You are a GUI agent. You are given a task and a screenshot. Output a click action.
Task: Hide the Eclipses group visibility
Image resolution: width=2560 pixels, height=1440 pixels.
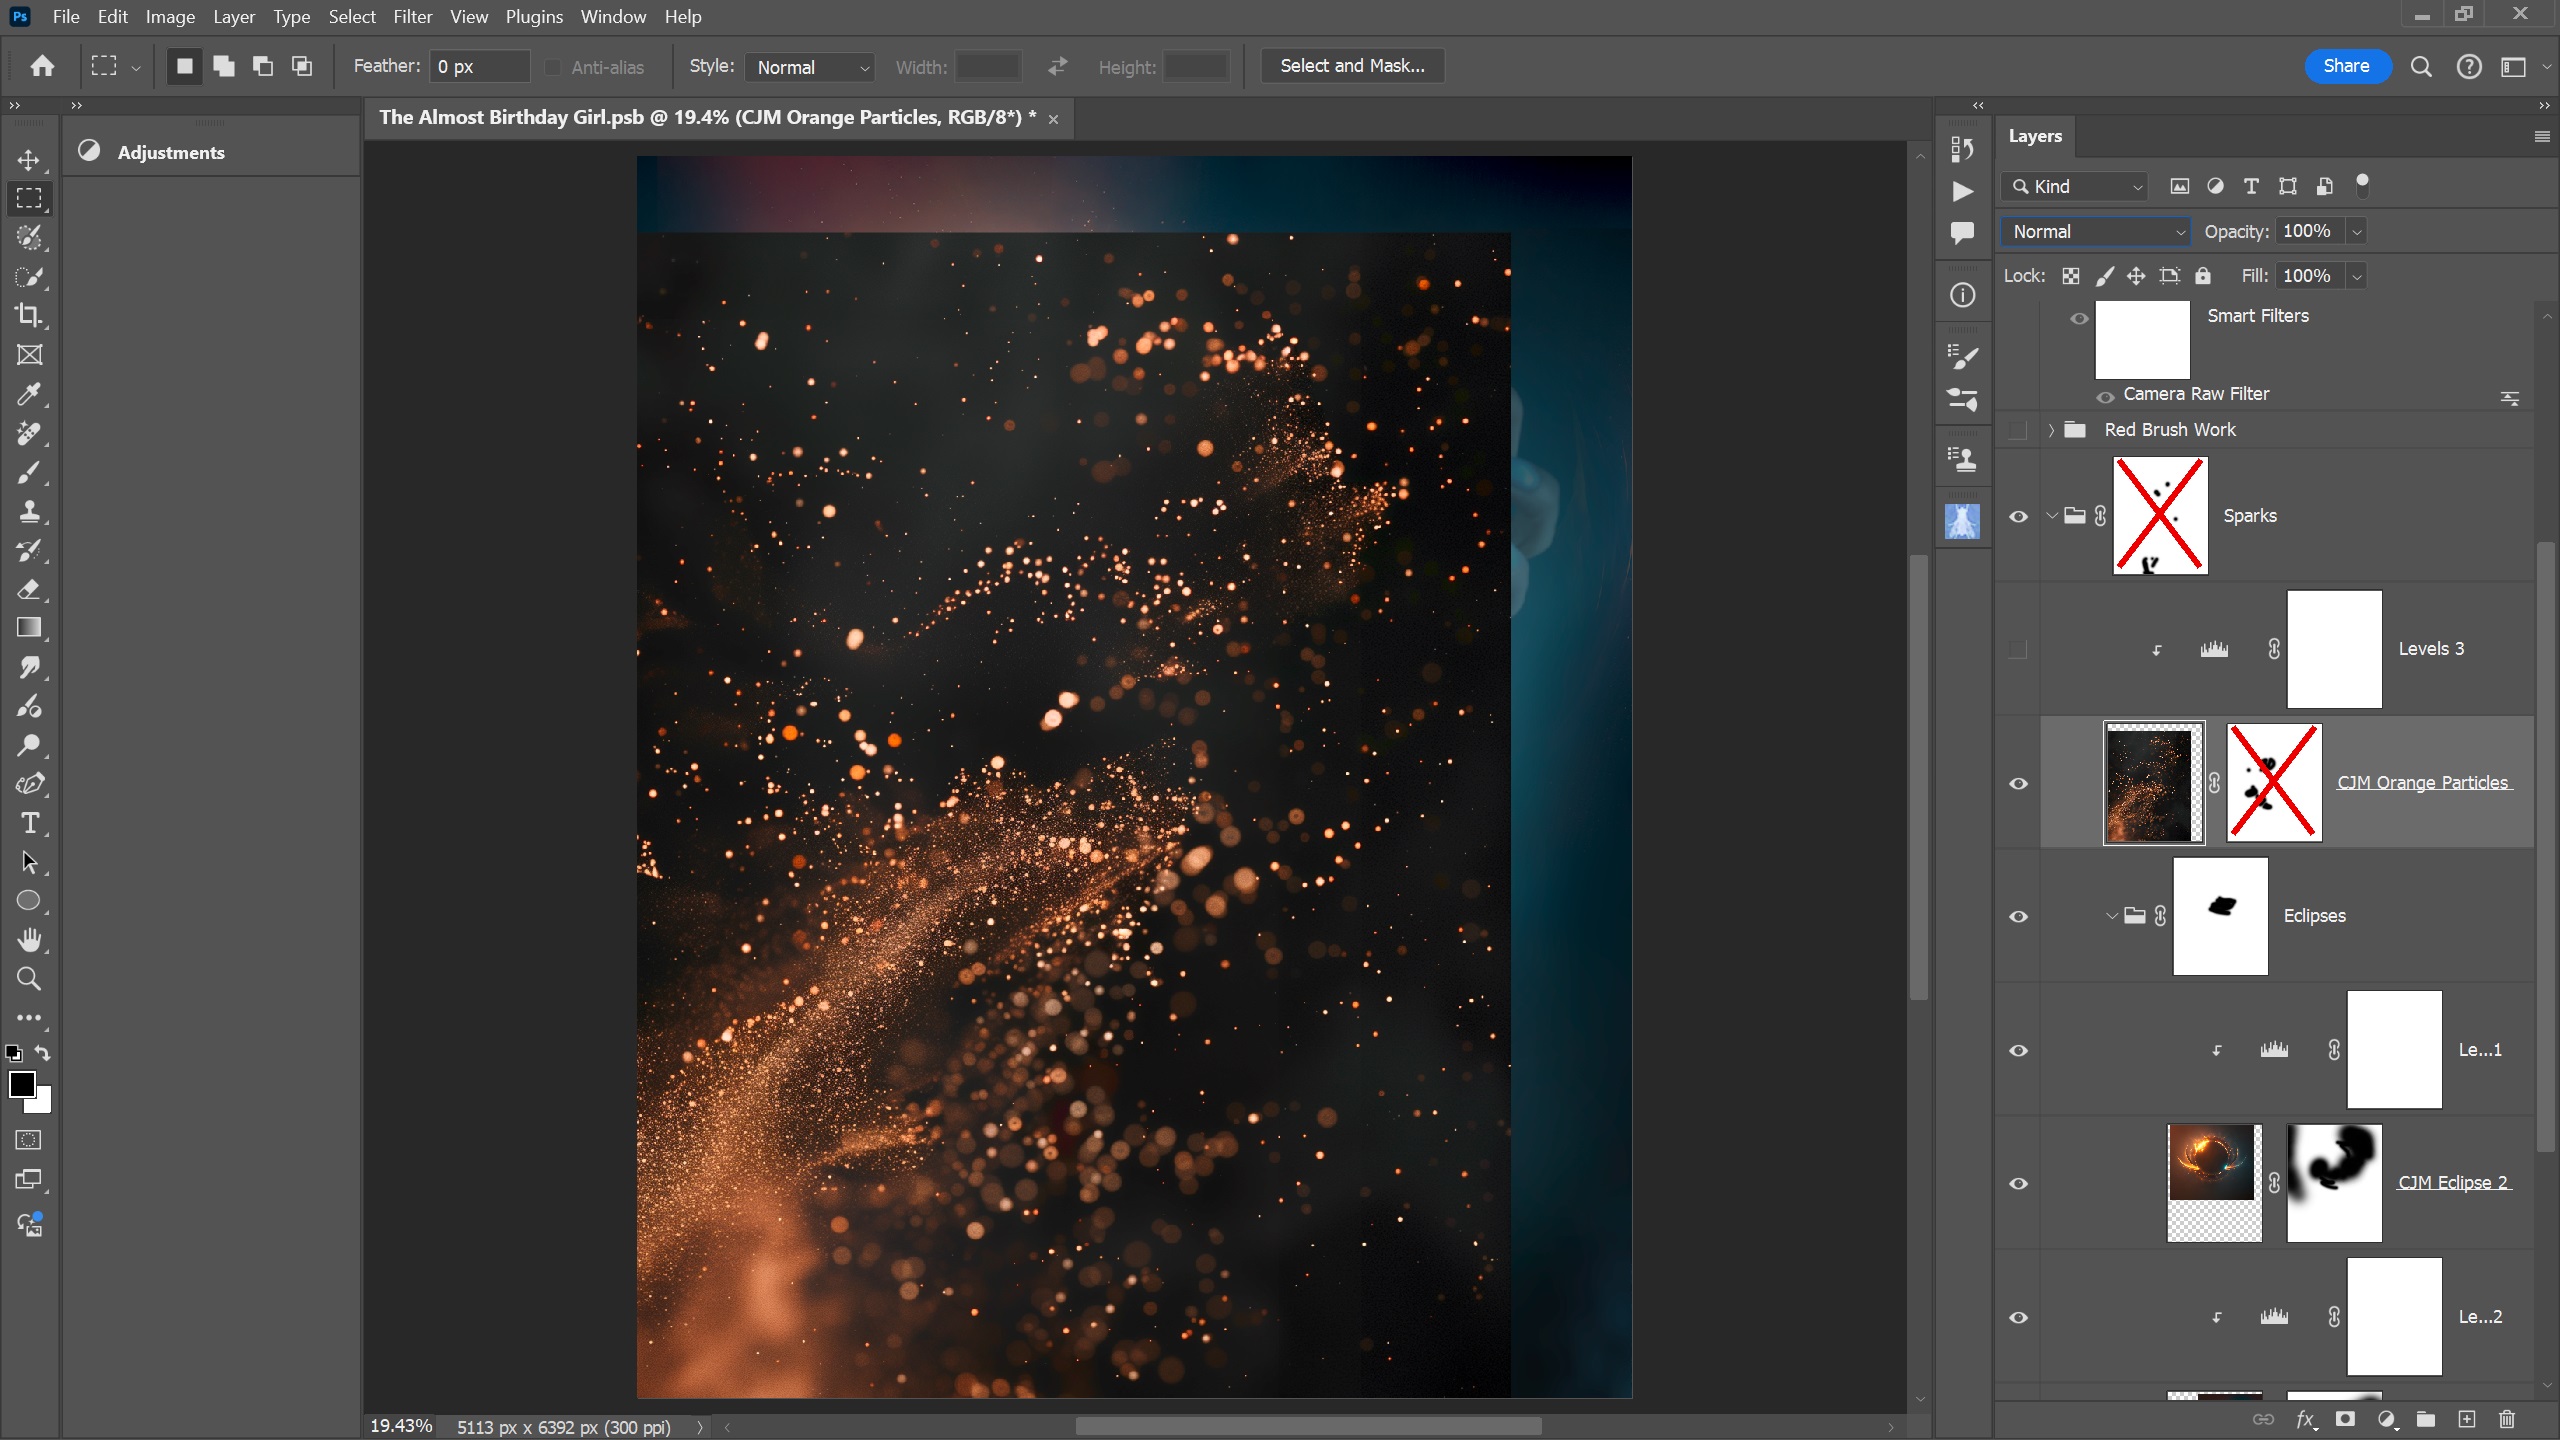coord(2019,916)
